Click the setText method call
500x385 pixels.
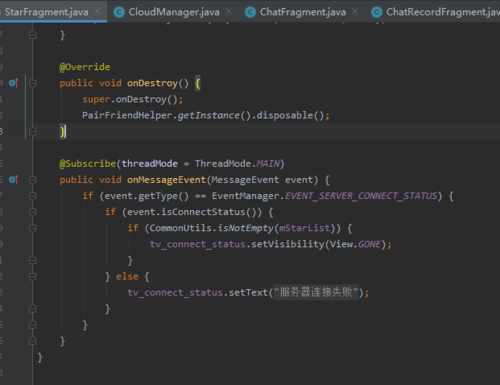pyautogui.click(x=248, y=293)
